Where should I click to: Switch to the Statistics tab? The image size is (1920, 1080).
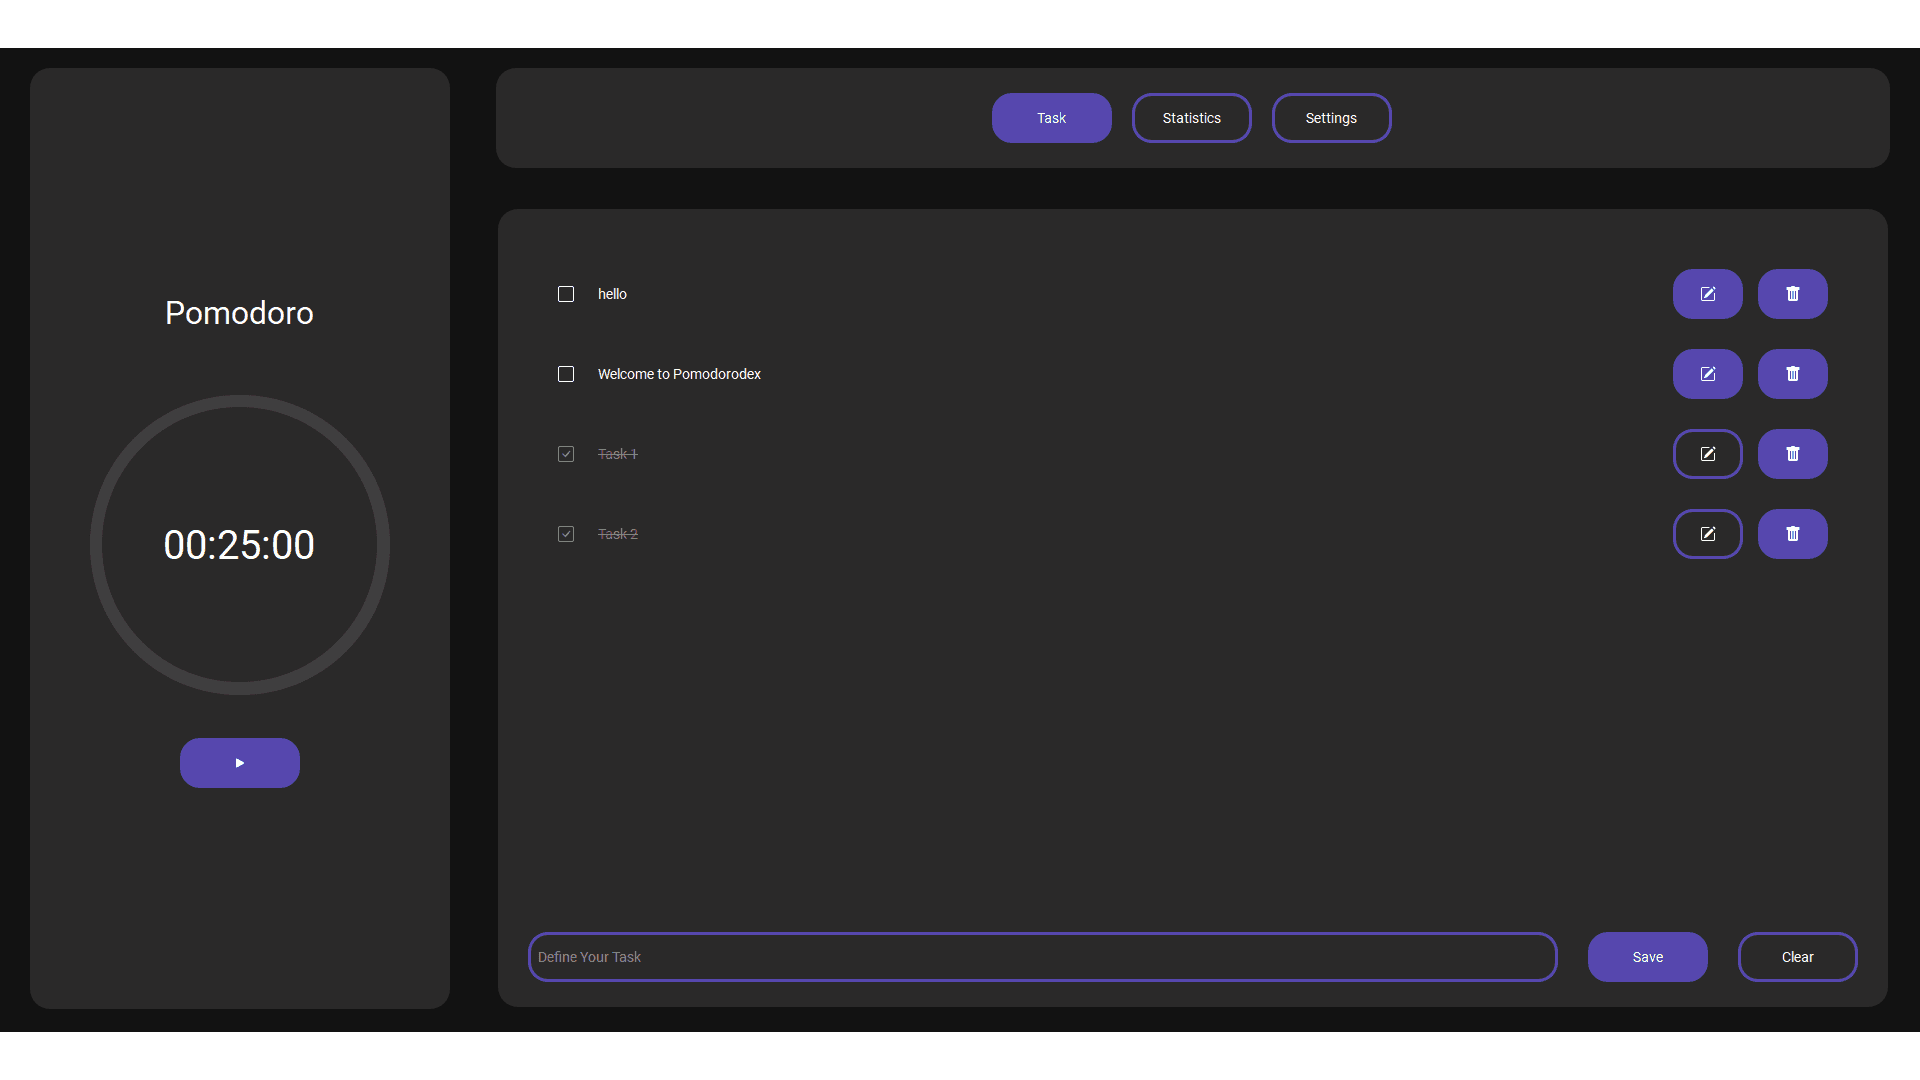1191,118
